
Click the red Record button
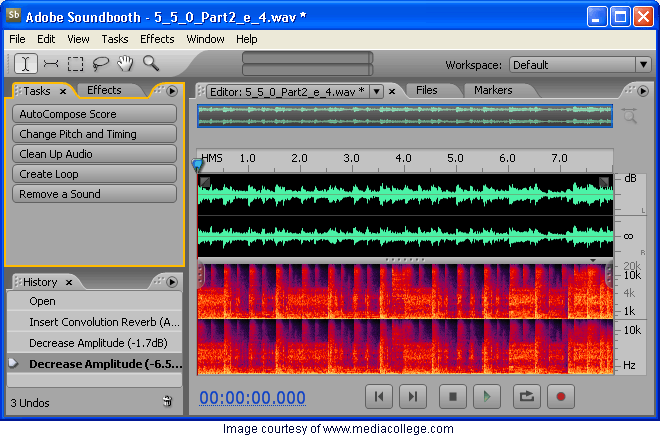point(561,396)
